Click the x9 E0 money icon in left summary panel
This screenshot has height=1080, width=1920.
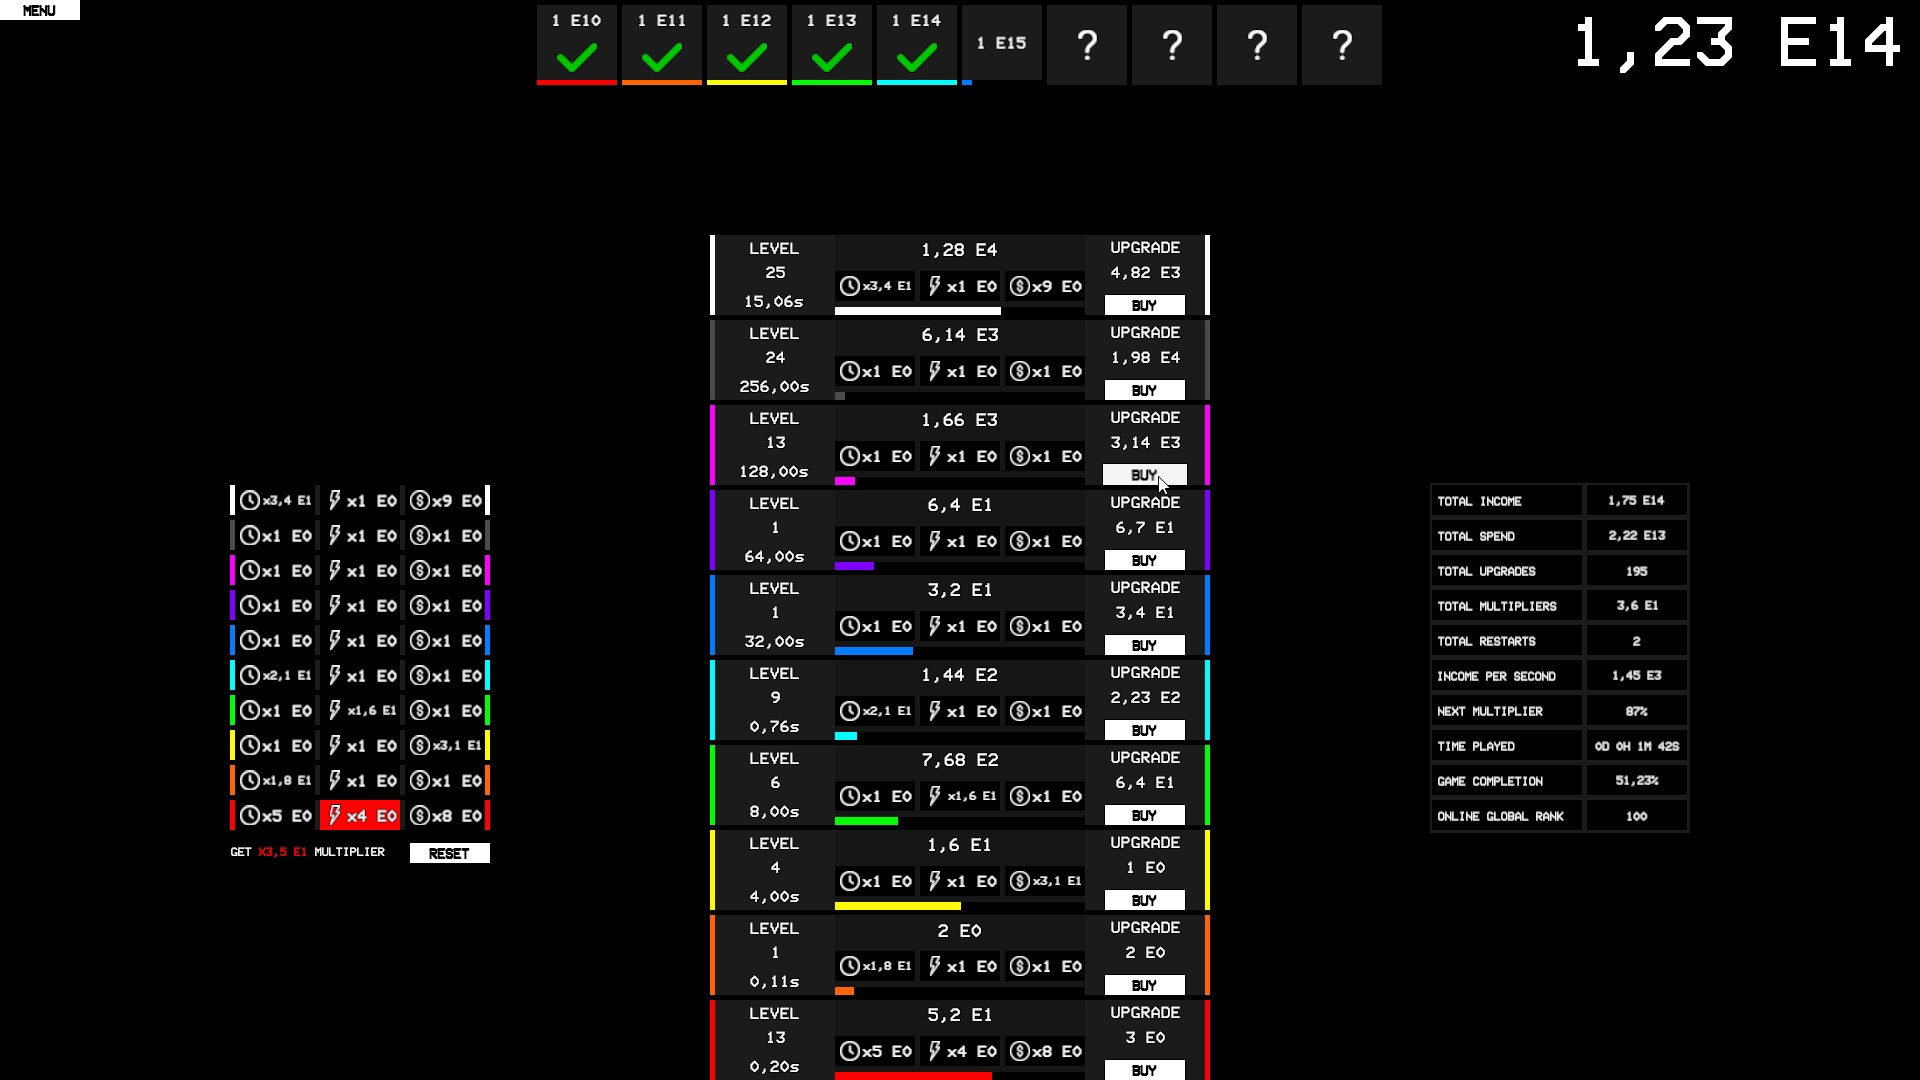[446, 500]
